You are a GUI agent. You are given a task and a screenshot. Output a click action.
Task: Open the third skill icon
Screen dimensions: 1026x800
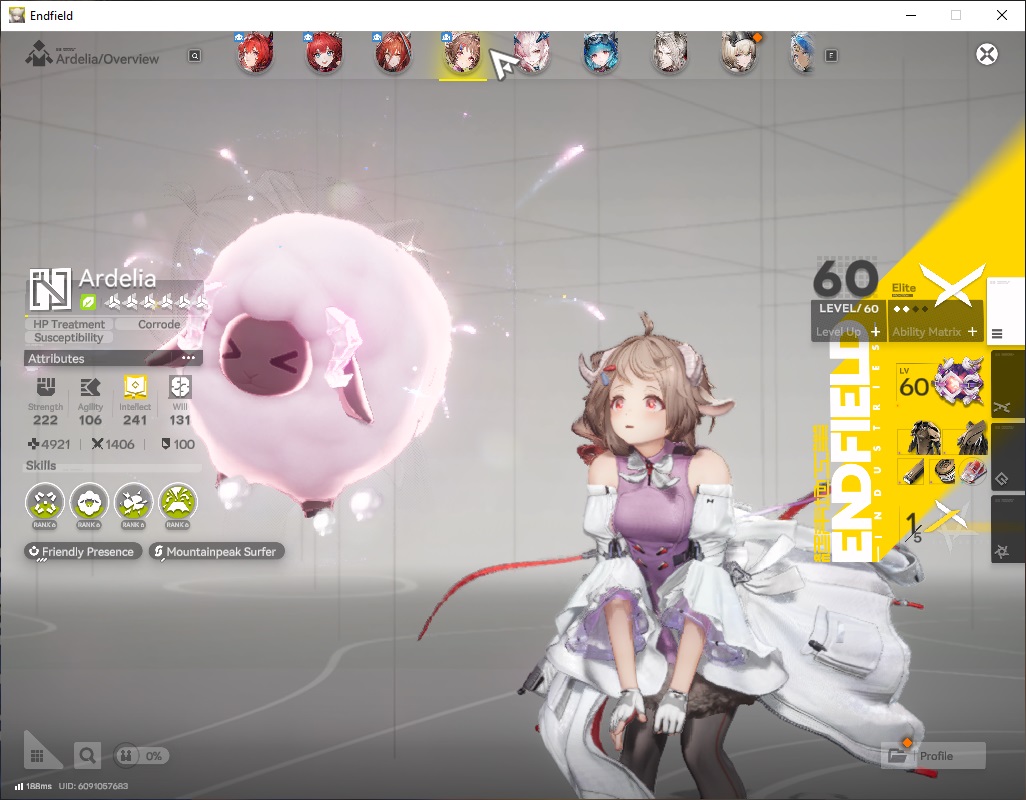(x=133, y=503)
